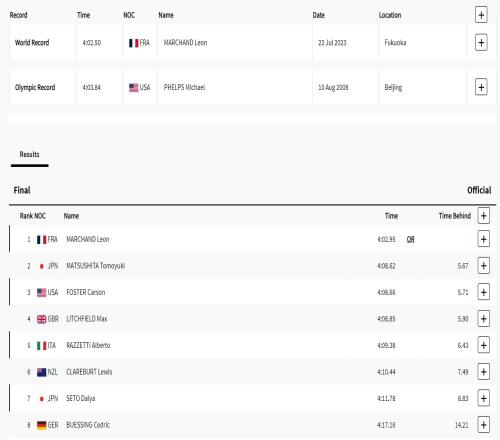Expand all results via Time Behind plus
500x440 pixels.
[483, 216]
